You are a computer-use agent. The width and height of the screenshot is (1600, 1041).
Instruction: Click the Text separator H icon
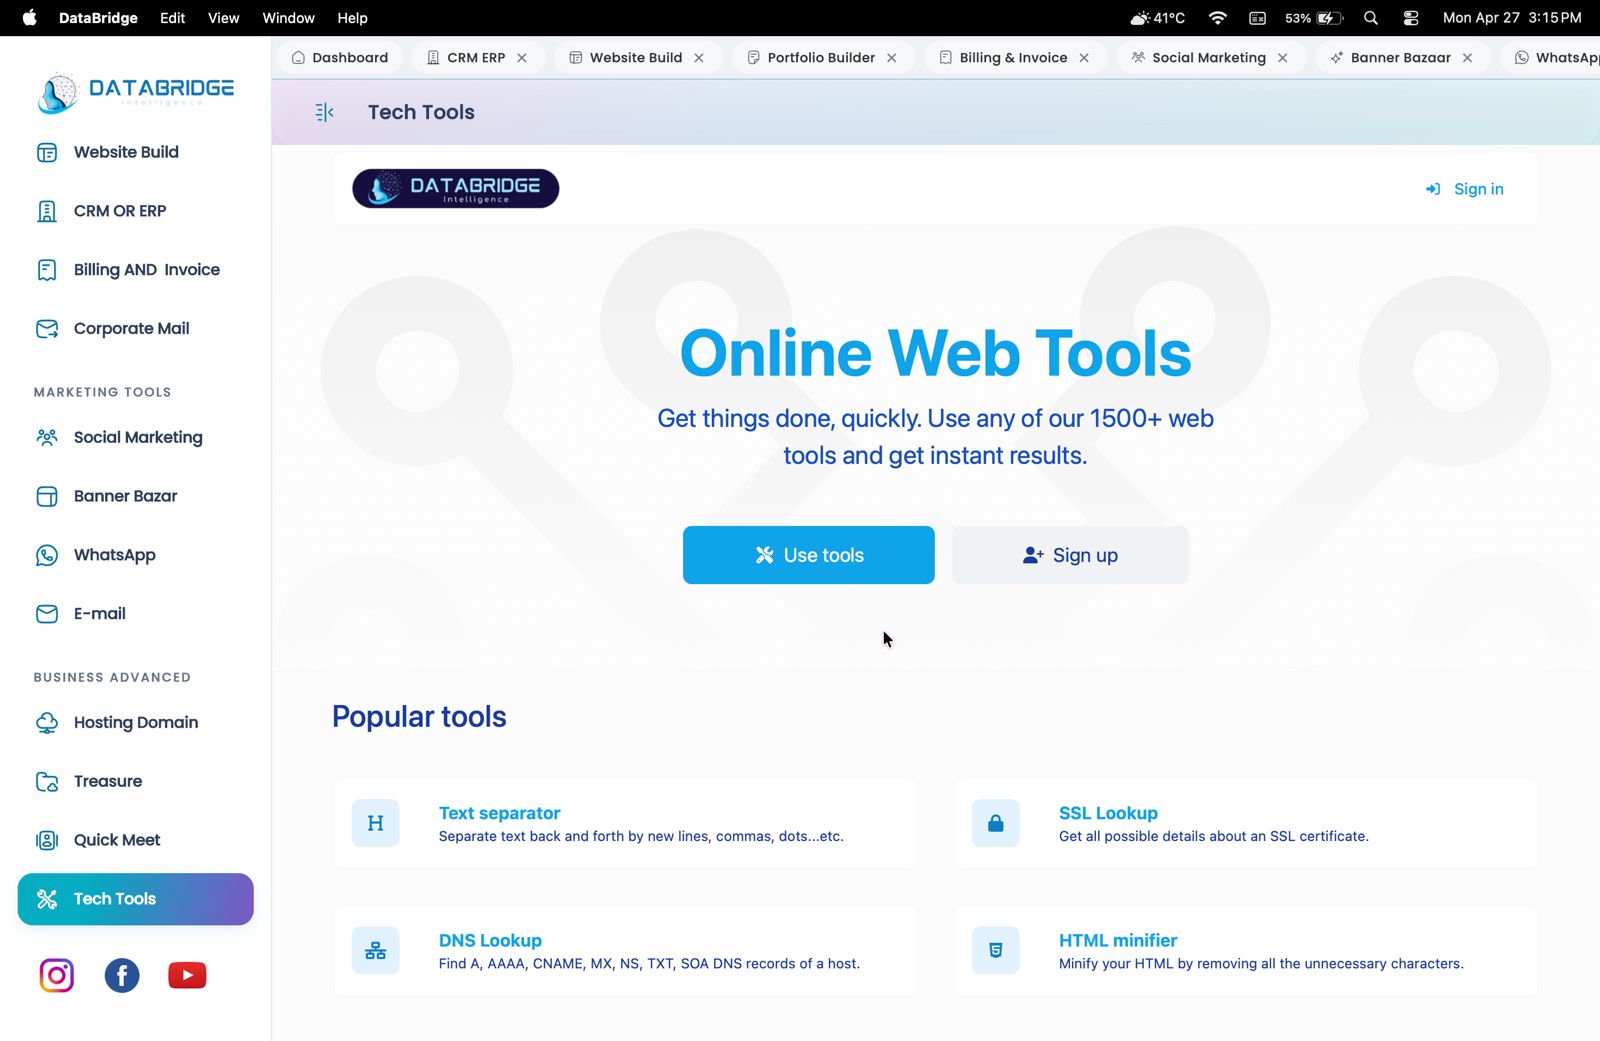point(376,823)
